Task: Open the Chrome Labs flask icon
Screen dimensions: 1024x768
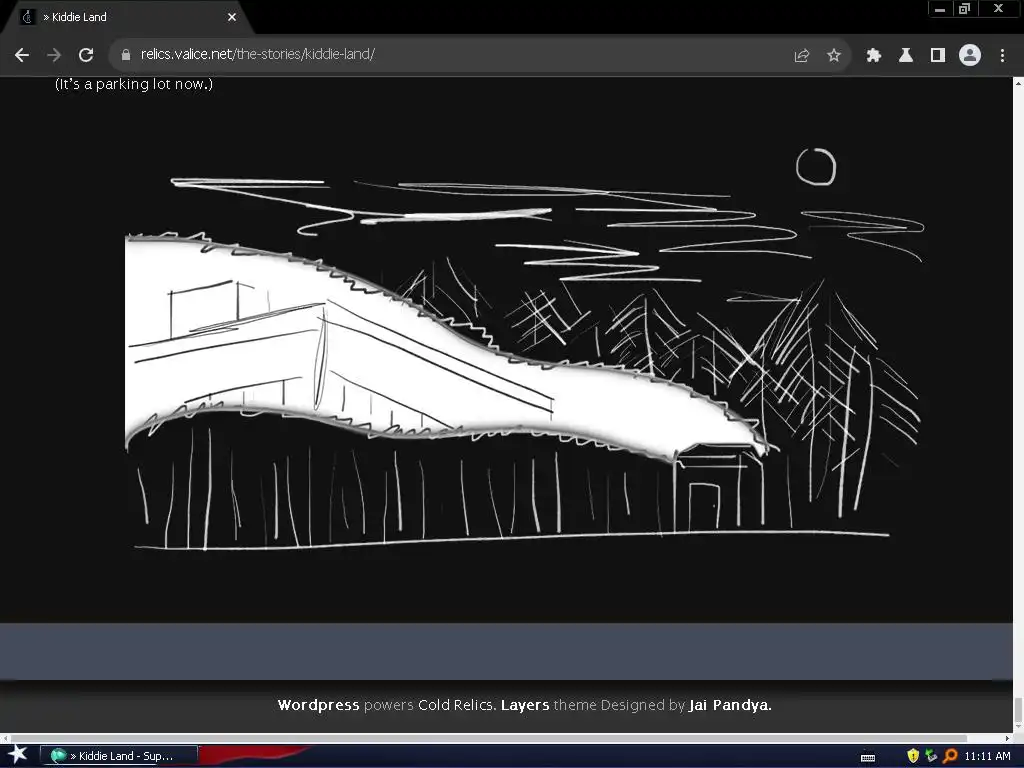Action: click(906, 56)
